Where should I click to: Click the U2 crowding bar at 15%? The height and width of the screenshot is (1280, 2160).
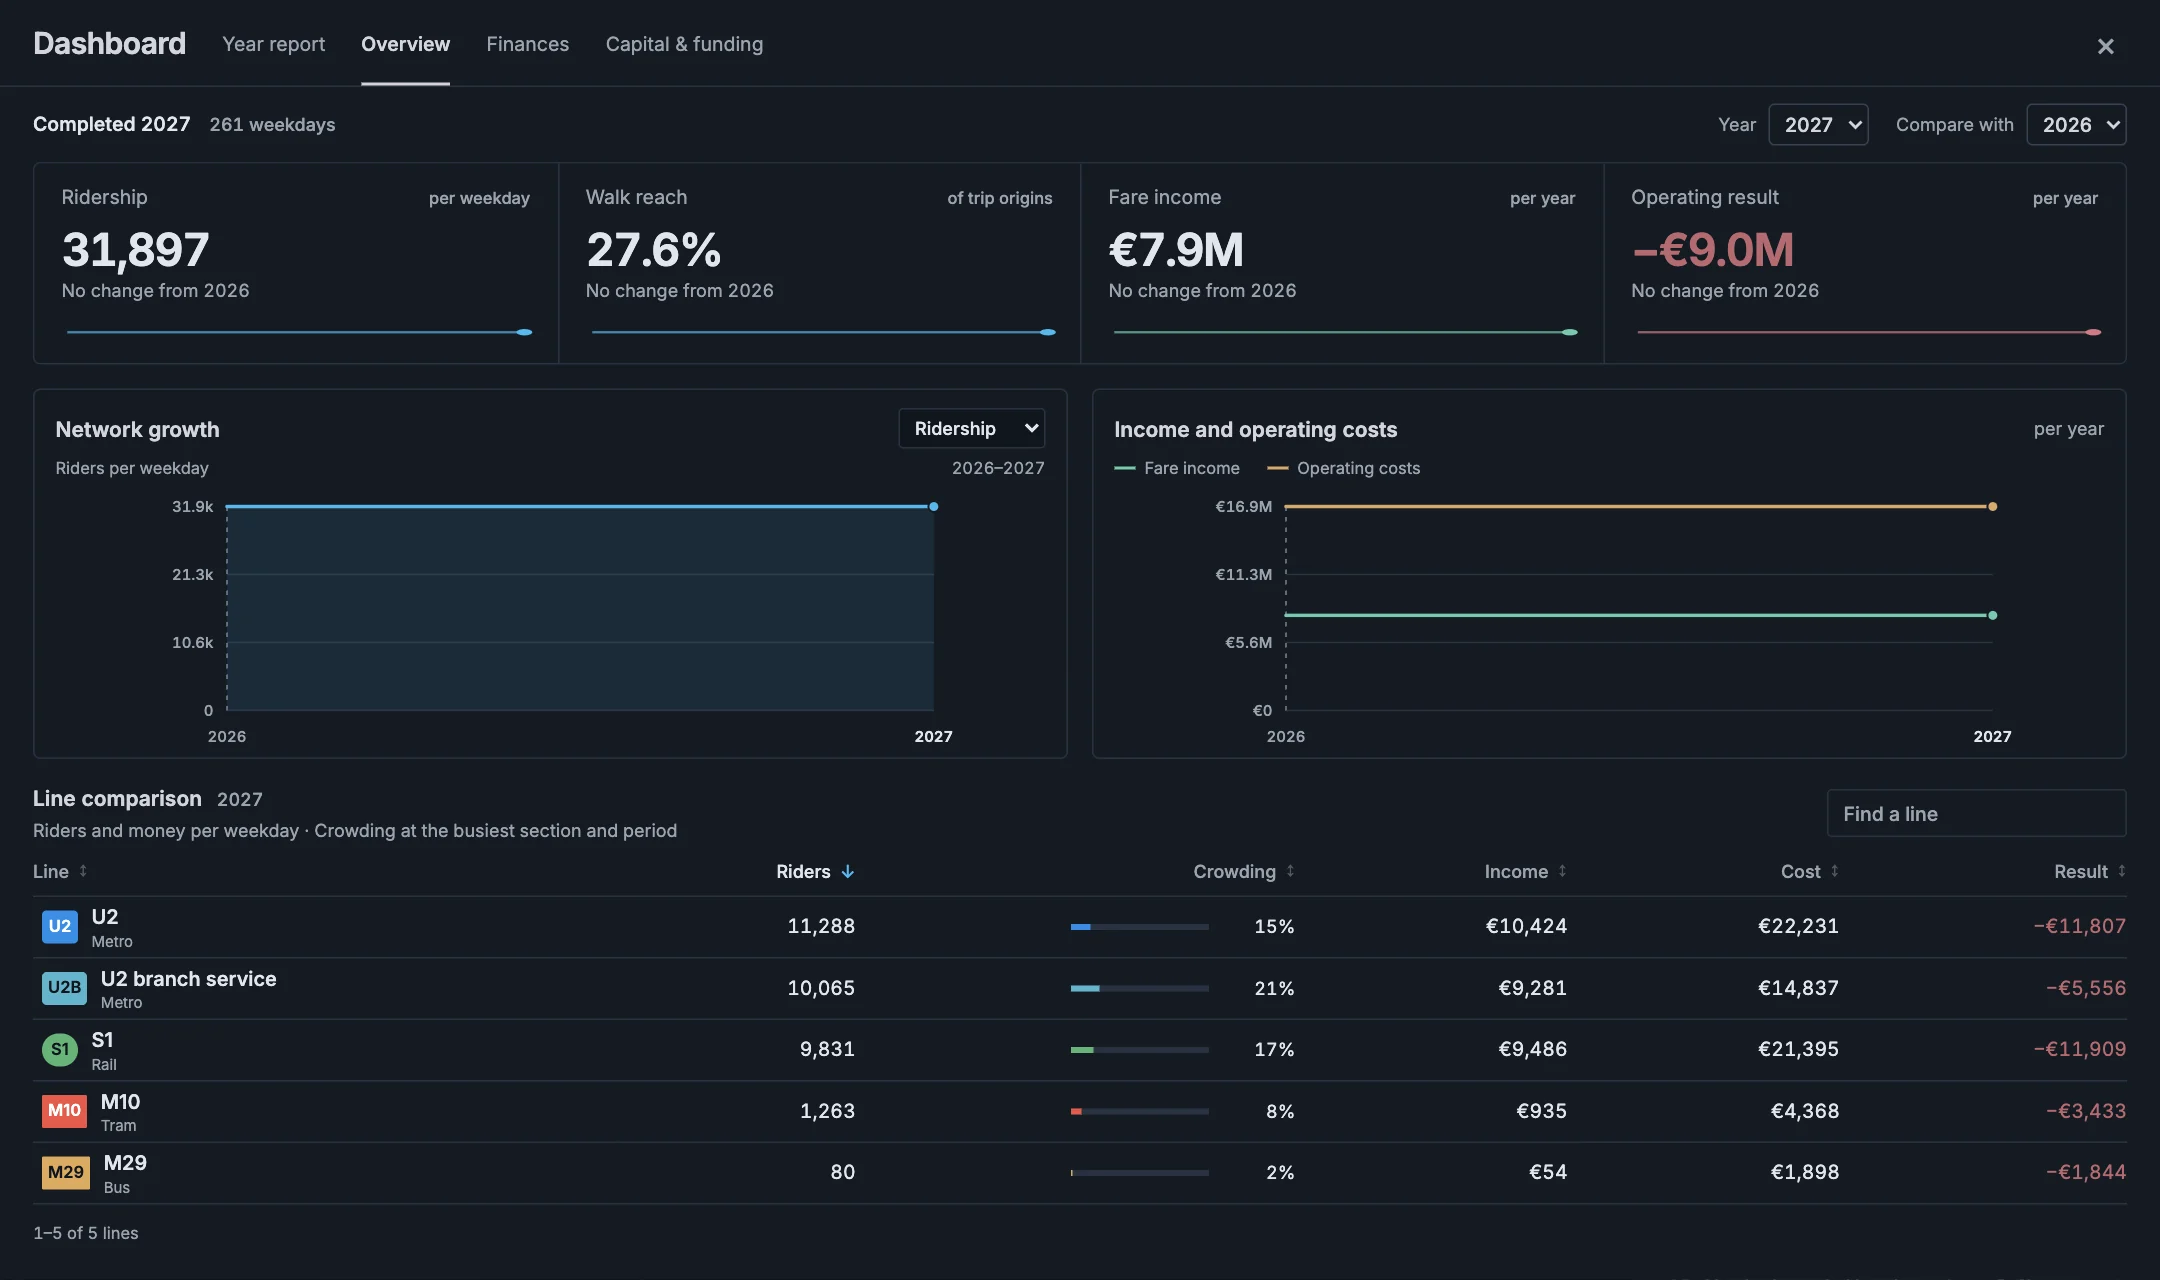point(1139,927)
